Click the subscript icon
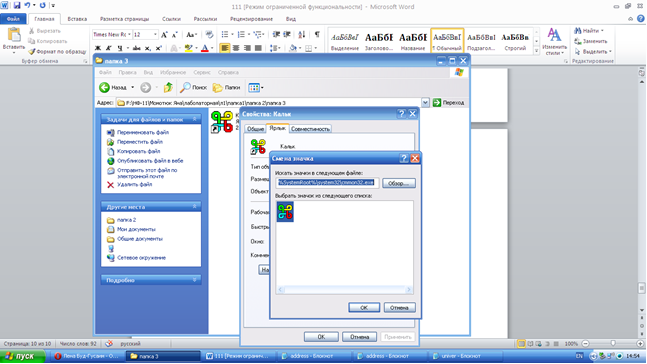The width and height of the screenshot is (647, 364). (x=148, y=48)
